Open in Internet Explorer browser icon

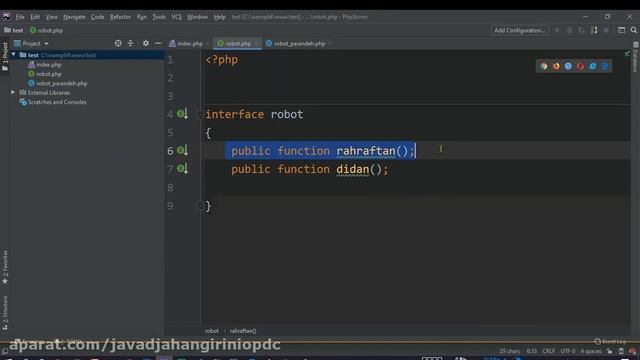[593, 66]
